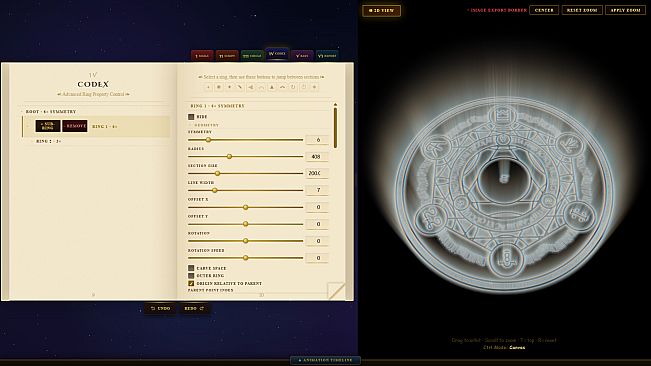Open the purple tab numbered V

coord(302,56)
